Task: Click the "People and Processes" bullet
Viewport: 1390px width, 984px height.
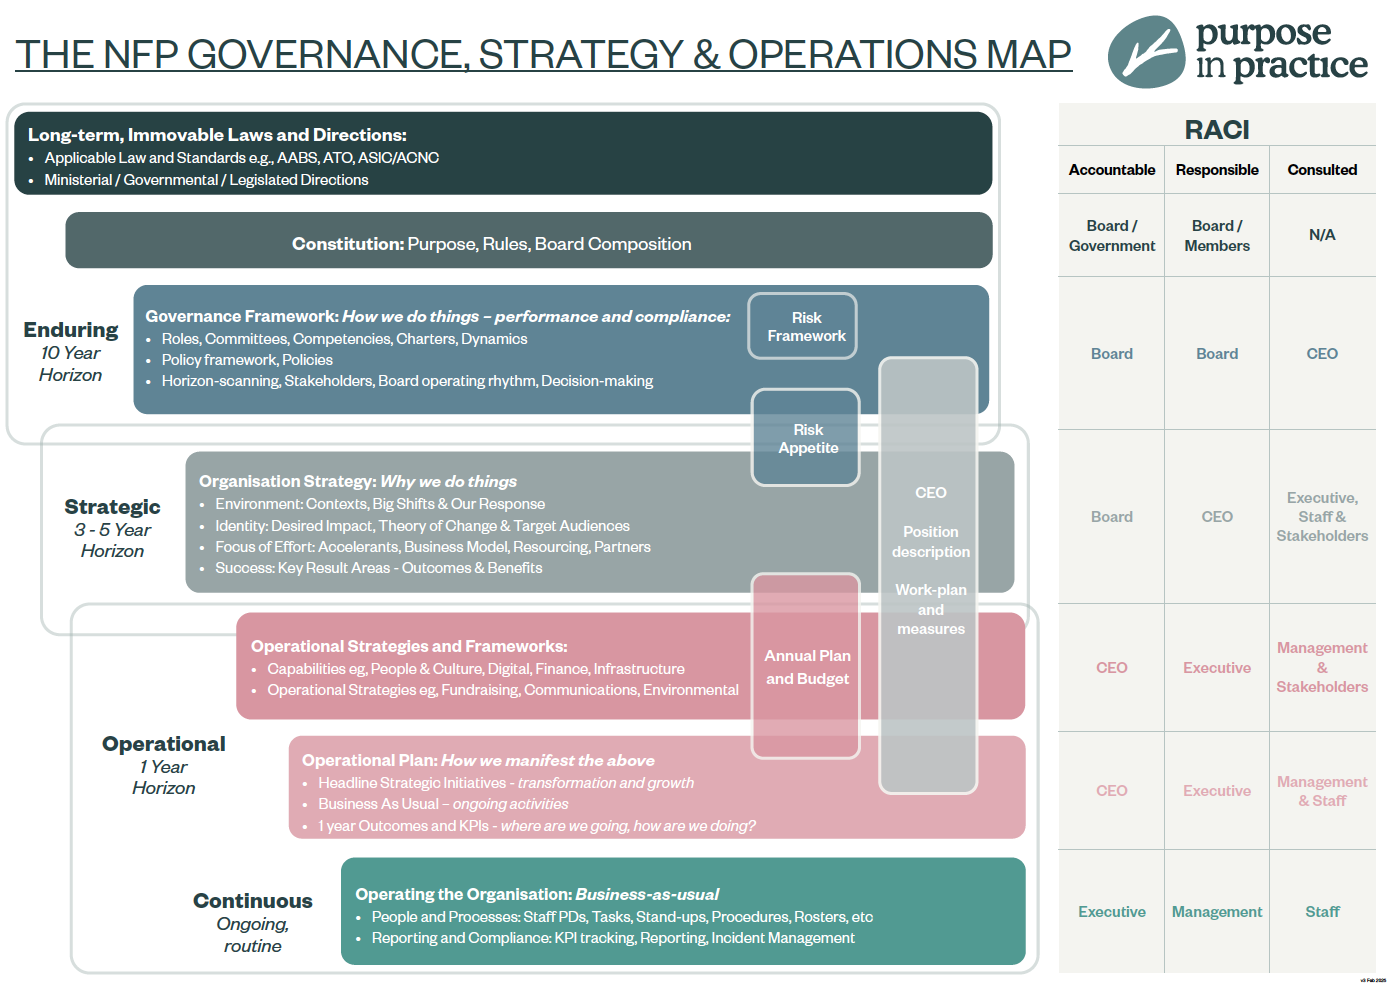Action: tap(622, 917)
